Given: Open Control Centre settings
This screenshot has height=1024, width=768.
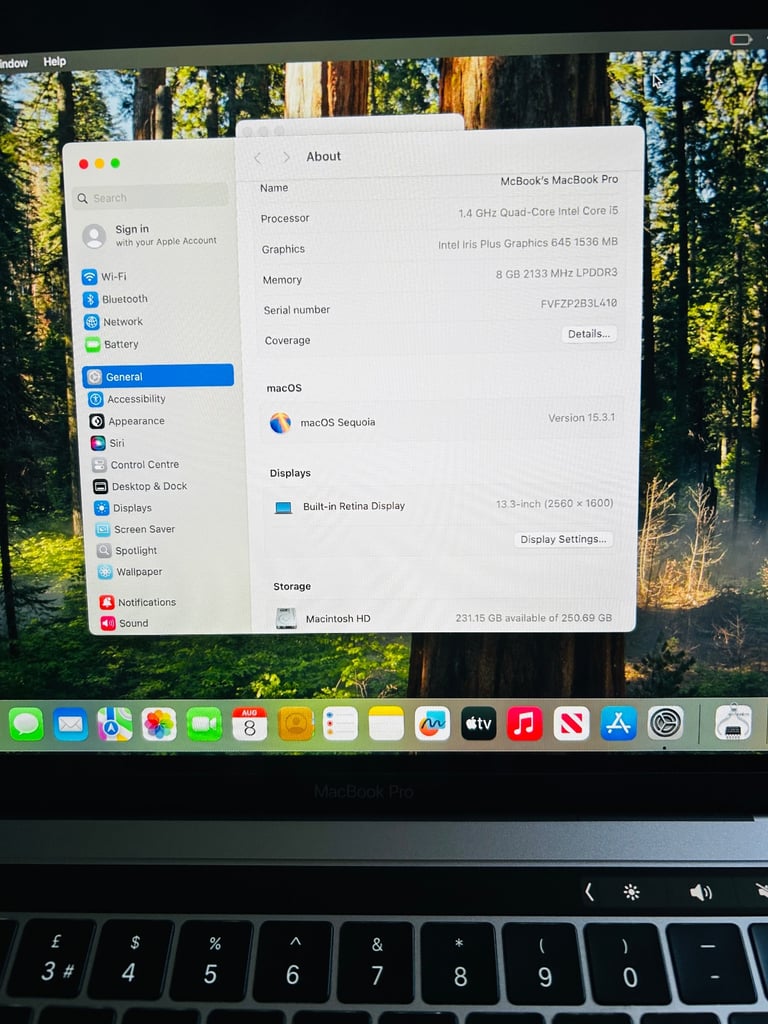Looking at the screenshot, I should pos(135,465).
